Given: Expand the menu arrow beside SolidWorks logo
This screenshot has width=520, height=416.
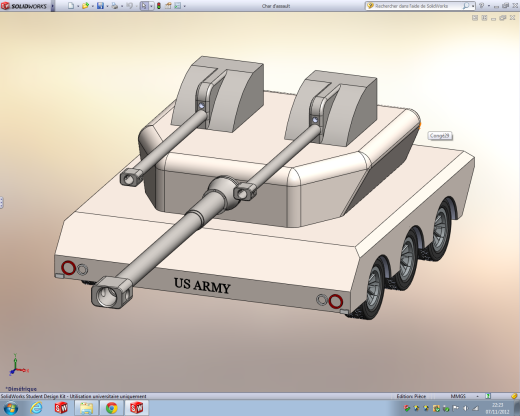Looking at the screenshot, I should click(52, 6).
